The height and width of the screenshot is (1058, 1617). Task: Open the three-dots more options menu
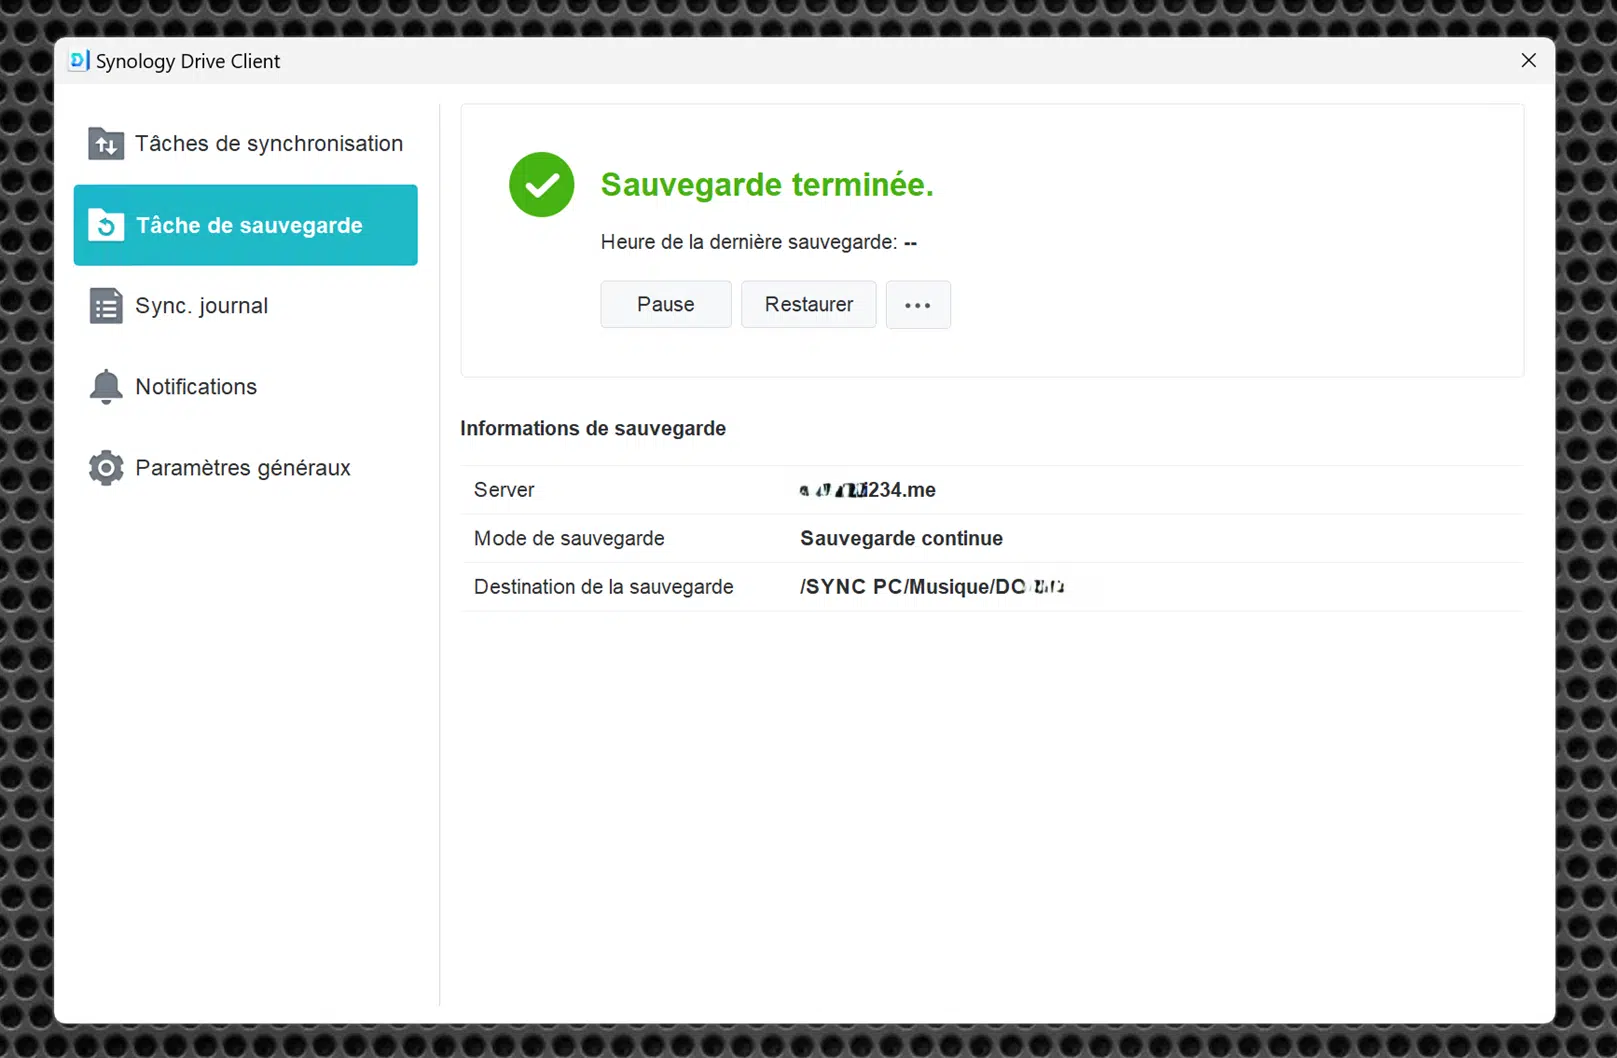[x=918, y=305]
